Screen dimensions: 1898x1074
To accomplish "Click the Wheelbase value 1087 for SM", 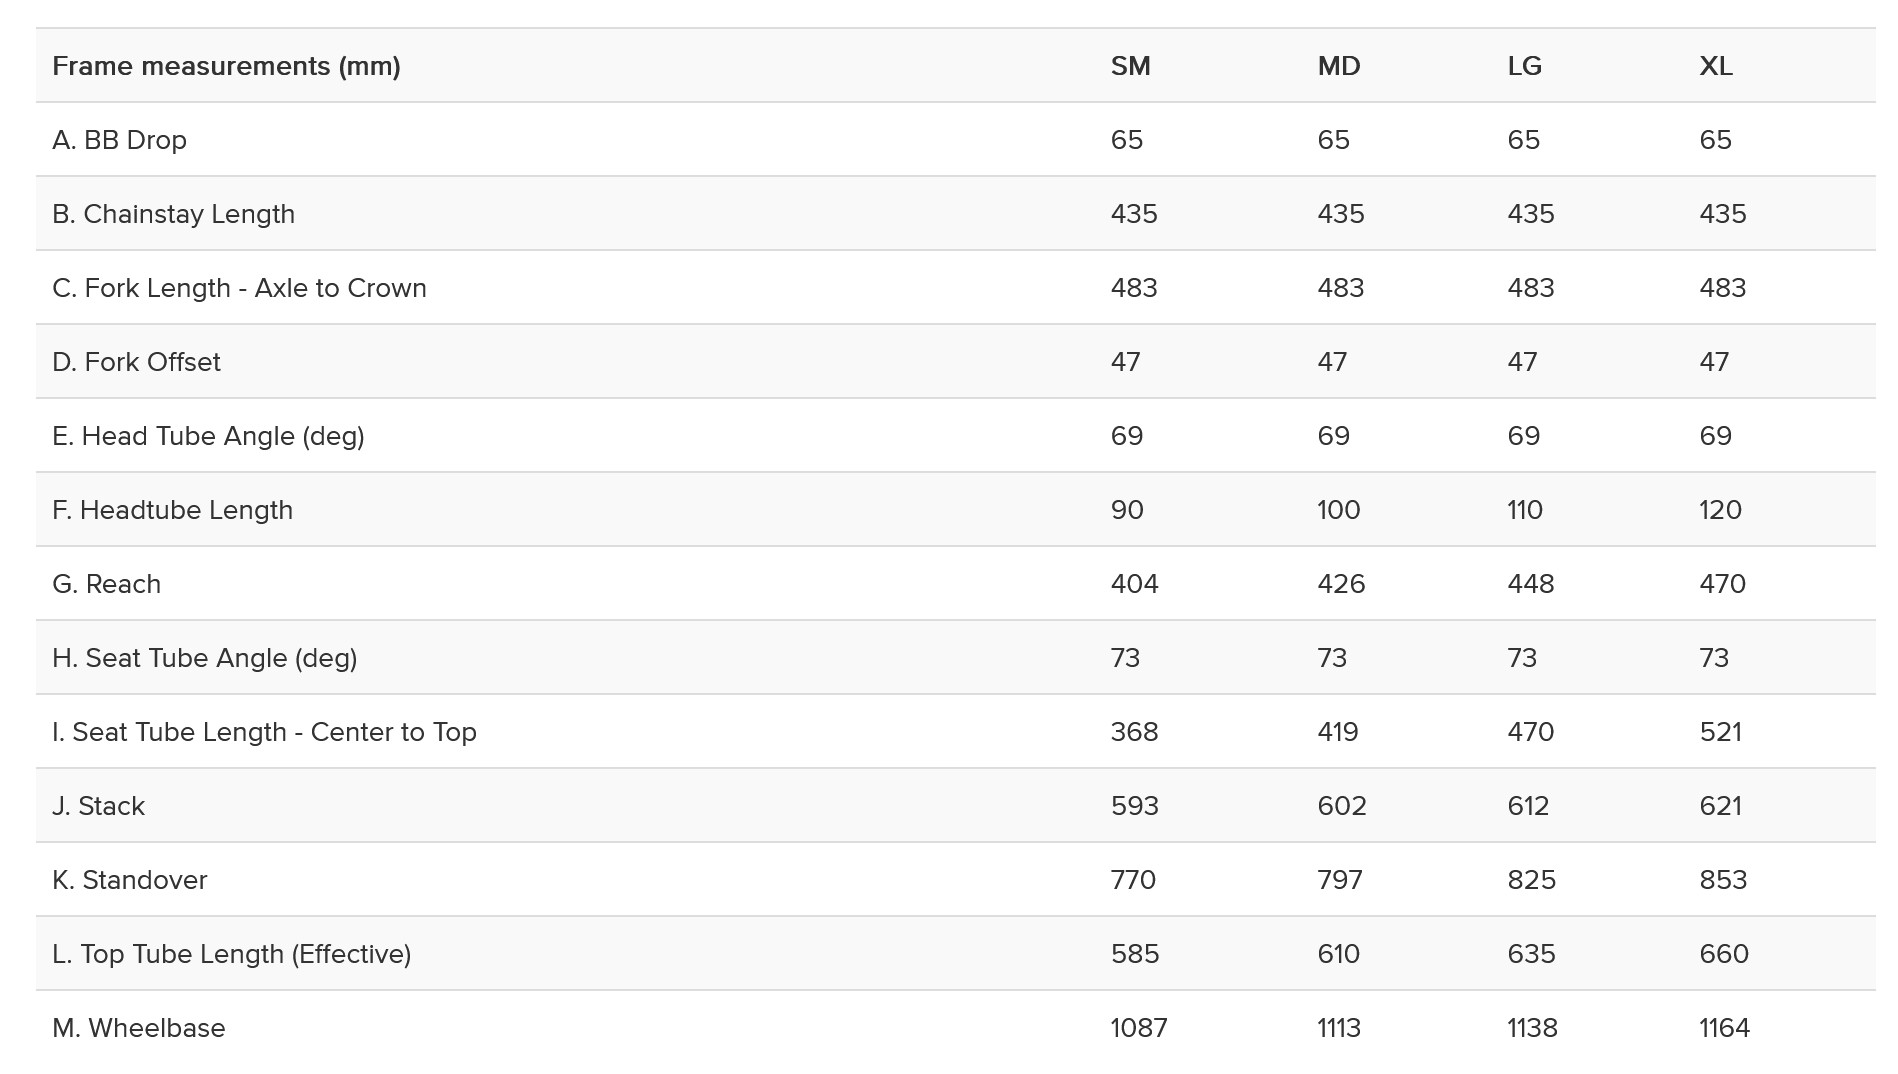I will coord(1138,1028).
